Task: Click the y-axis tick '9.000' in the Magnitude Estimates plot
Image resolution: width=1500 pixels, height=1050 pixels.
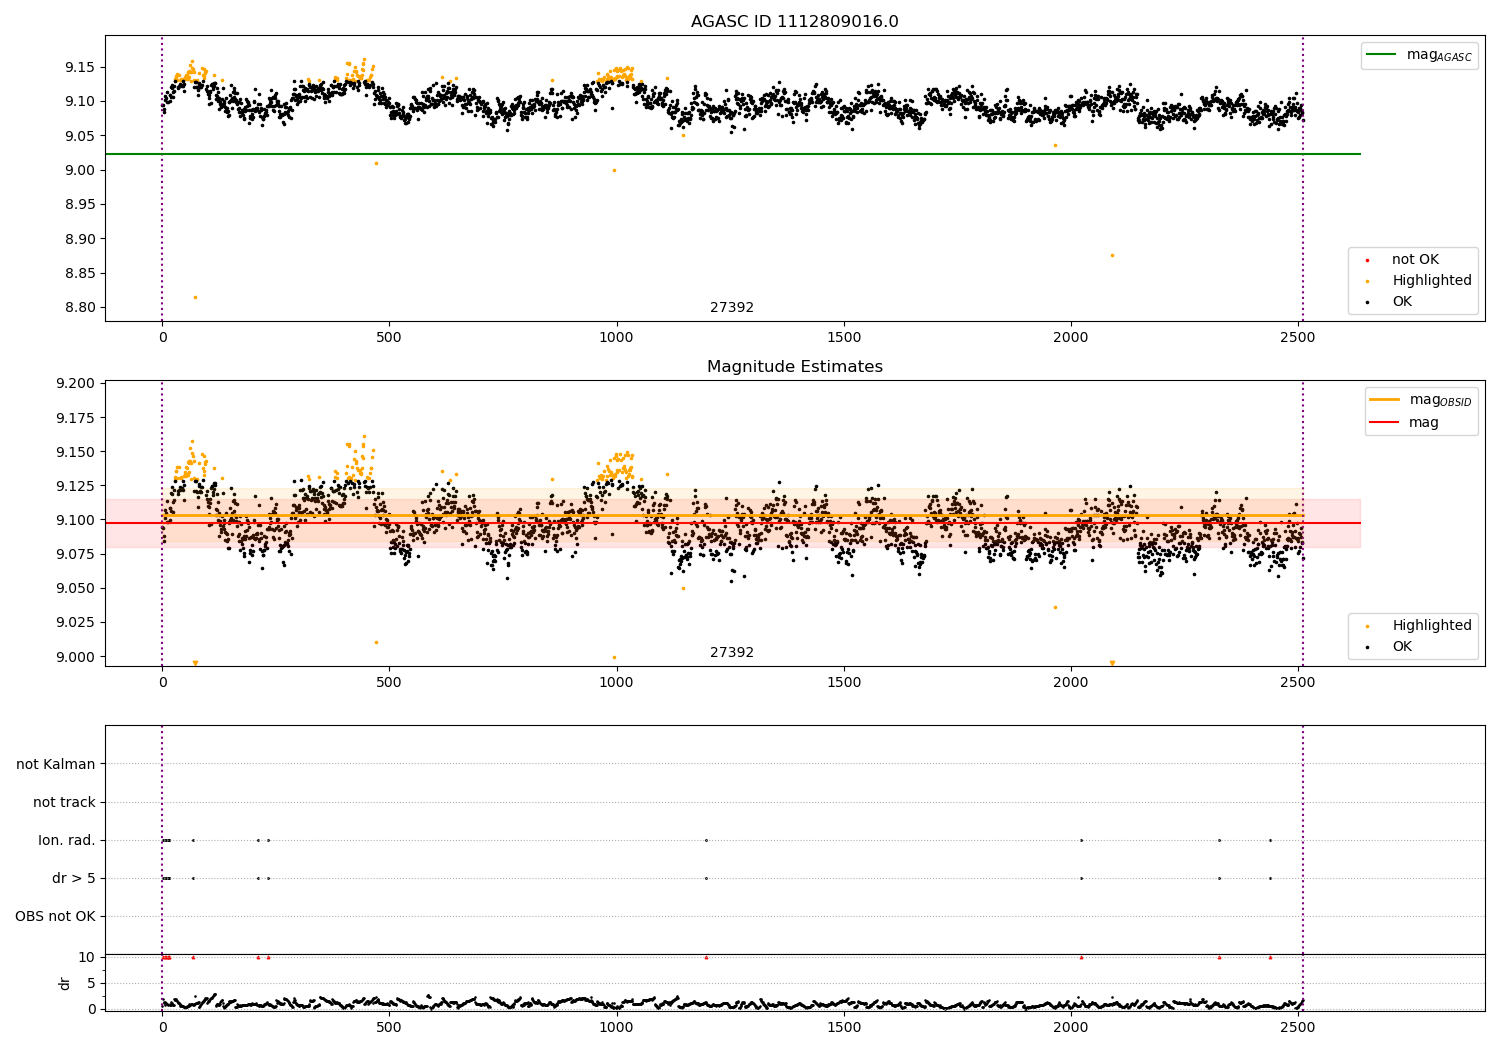Action: pos(75,658)
